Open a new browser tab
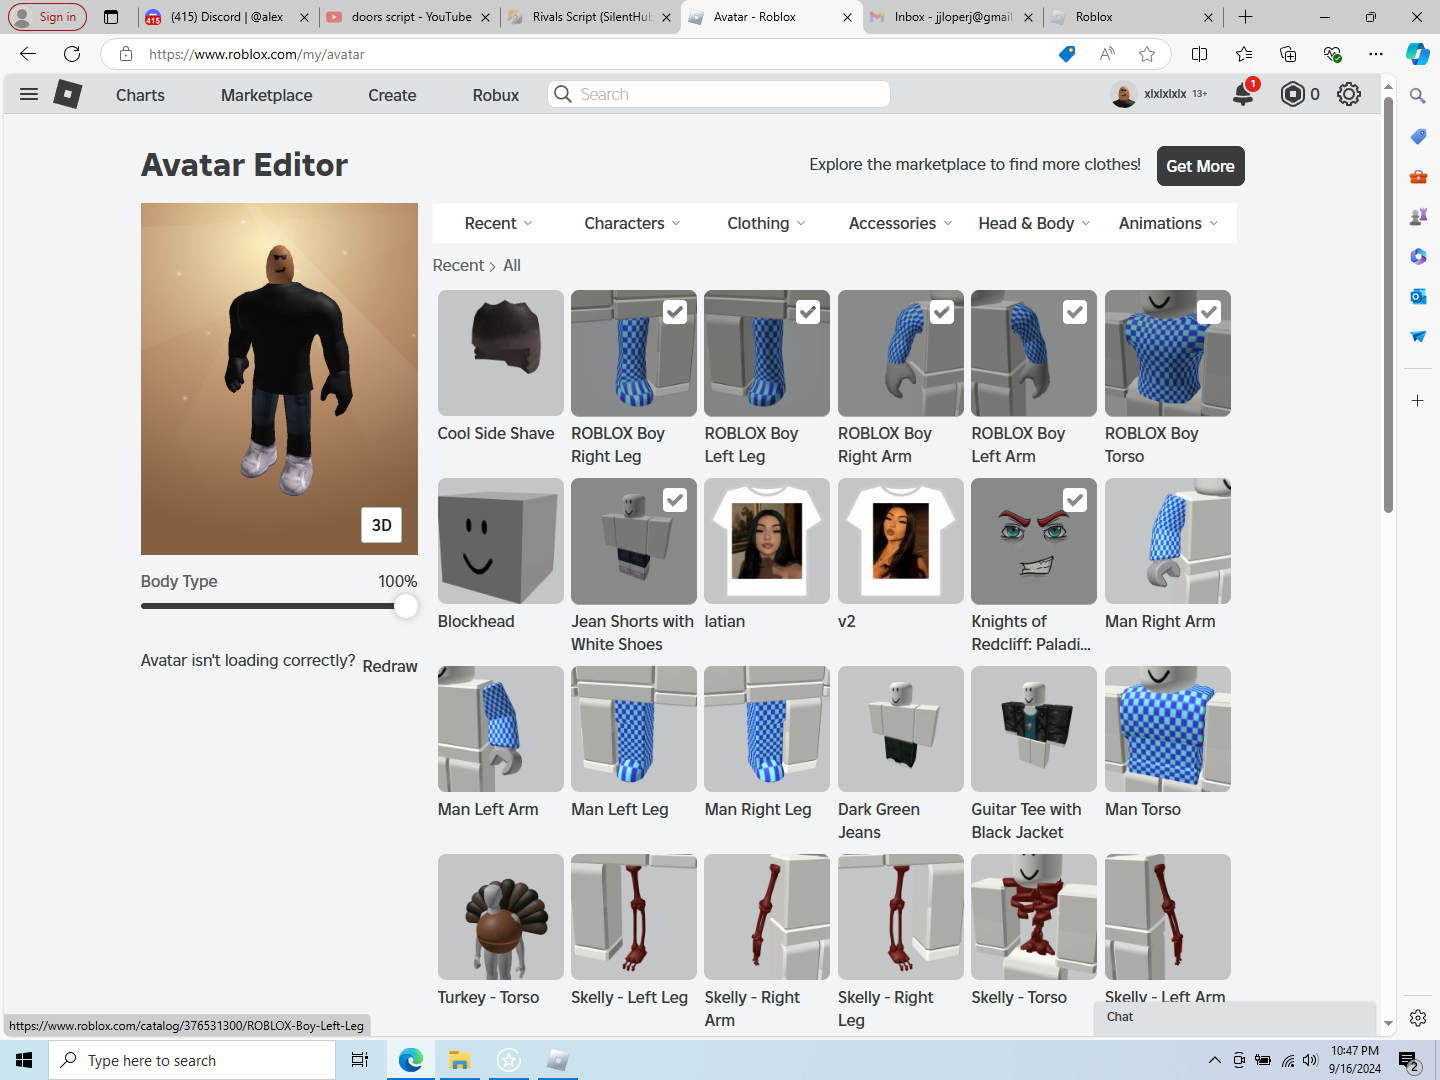The image size is (1440, 1080). tap(1245, 17)
